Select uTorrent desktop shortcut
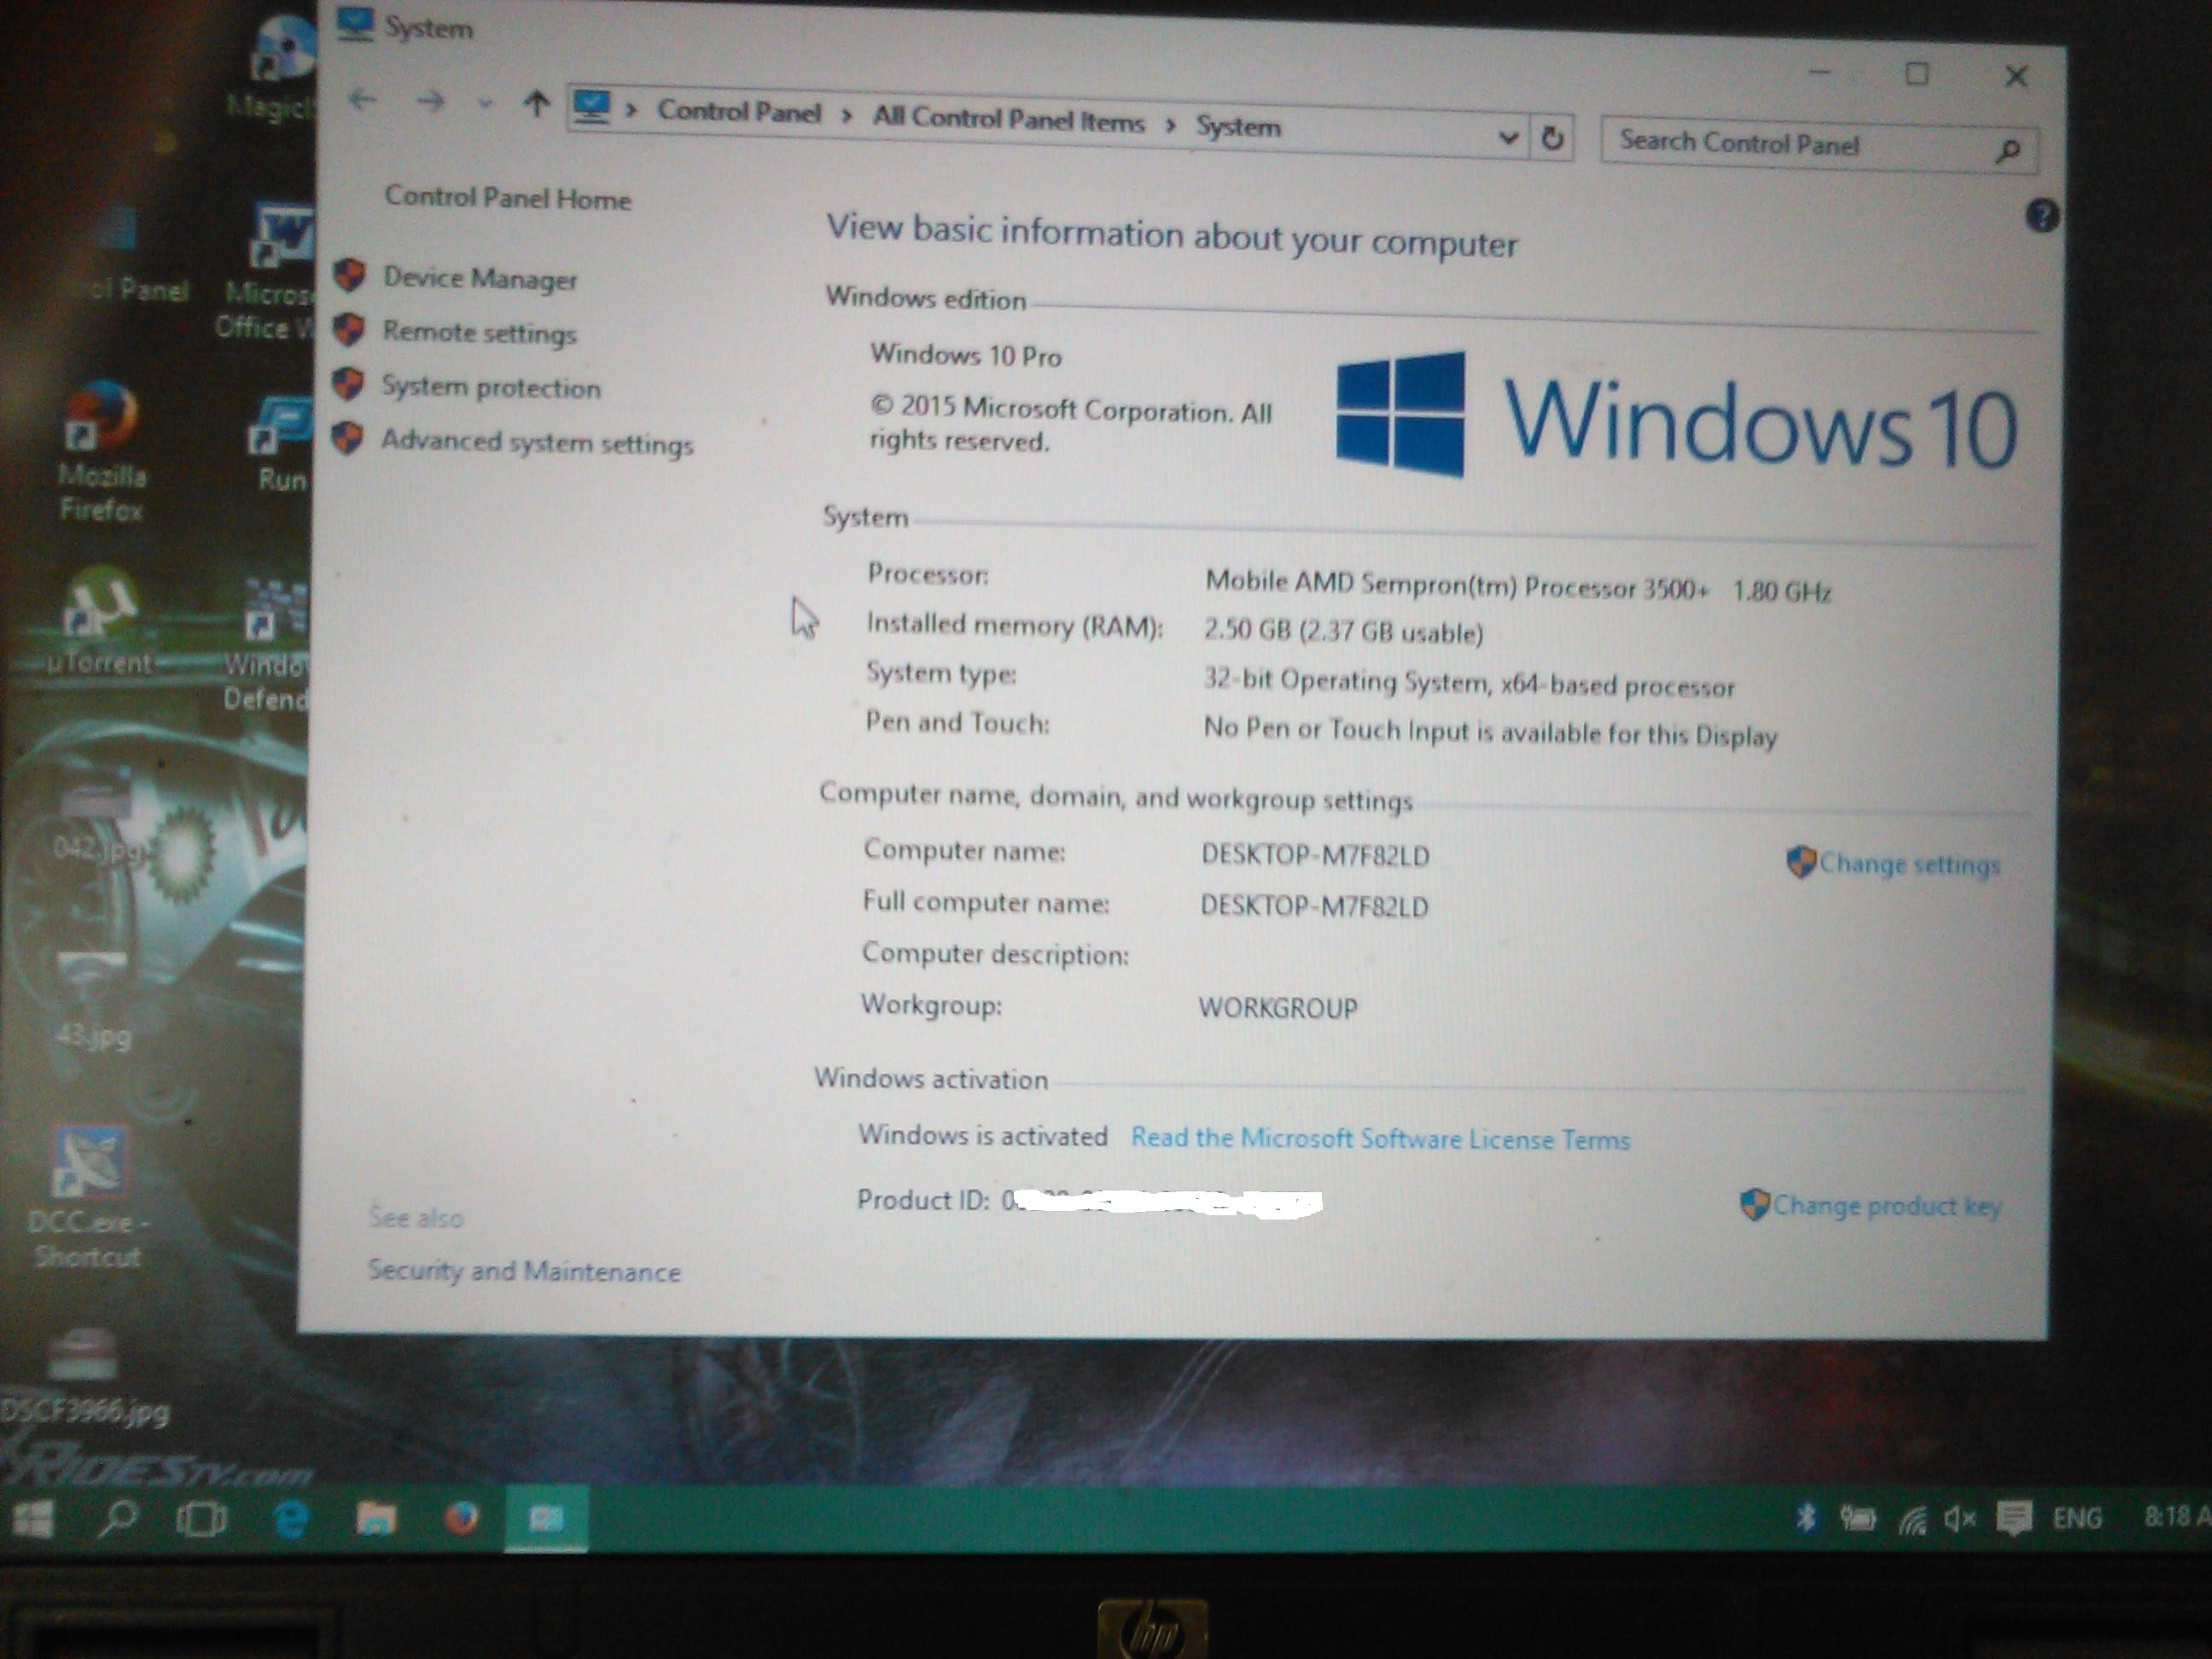The width and height of the screenshot is (2212, 1659). coord(100,622)
